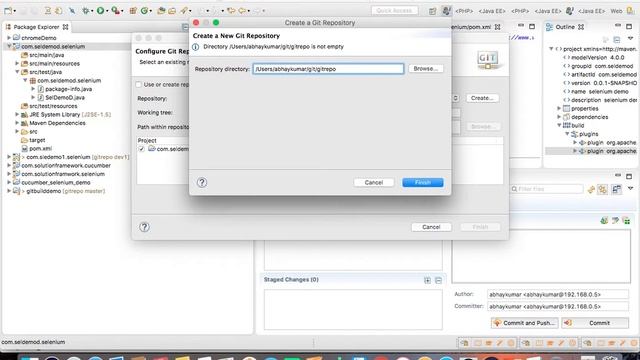Click Create... in Configure Git Repository dialog
Screen dimensions: 640x360
click(x=482, y=98)
